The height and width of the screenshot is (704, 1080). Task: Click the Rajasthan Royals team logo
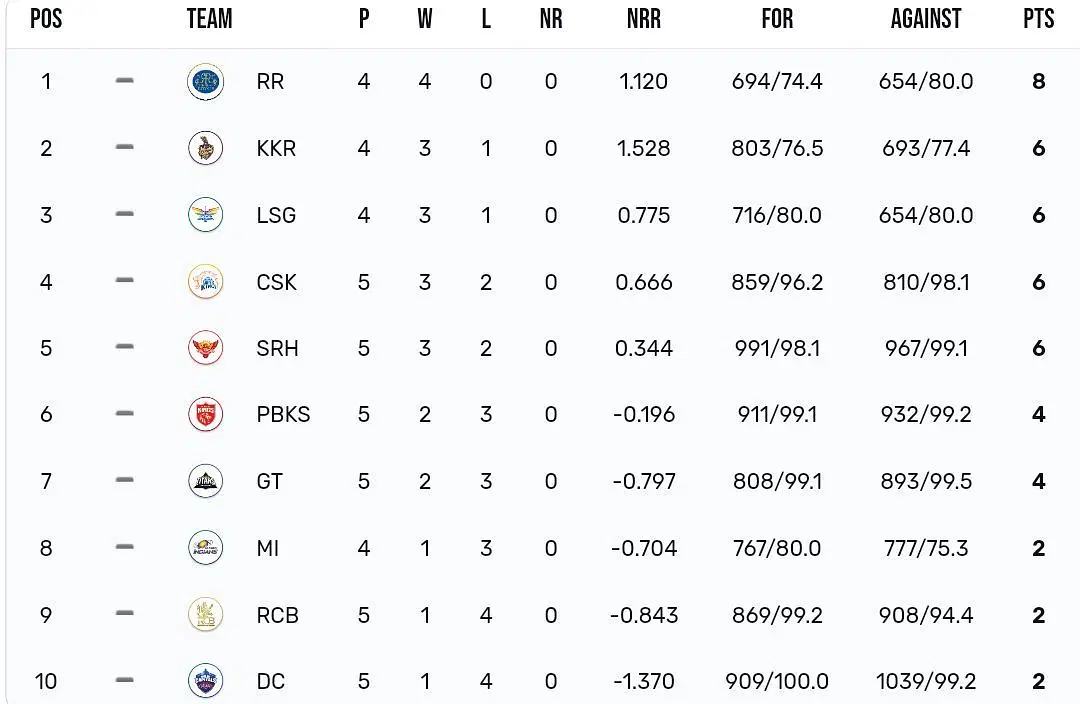coord(205,81)
